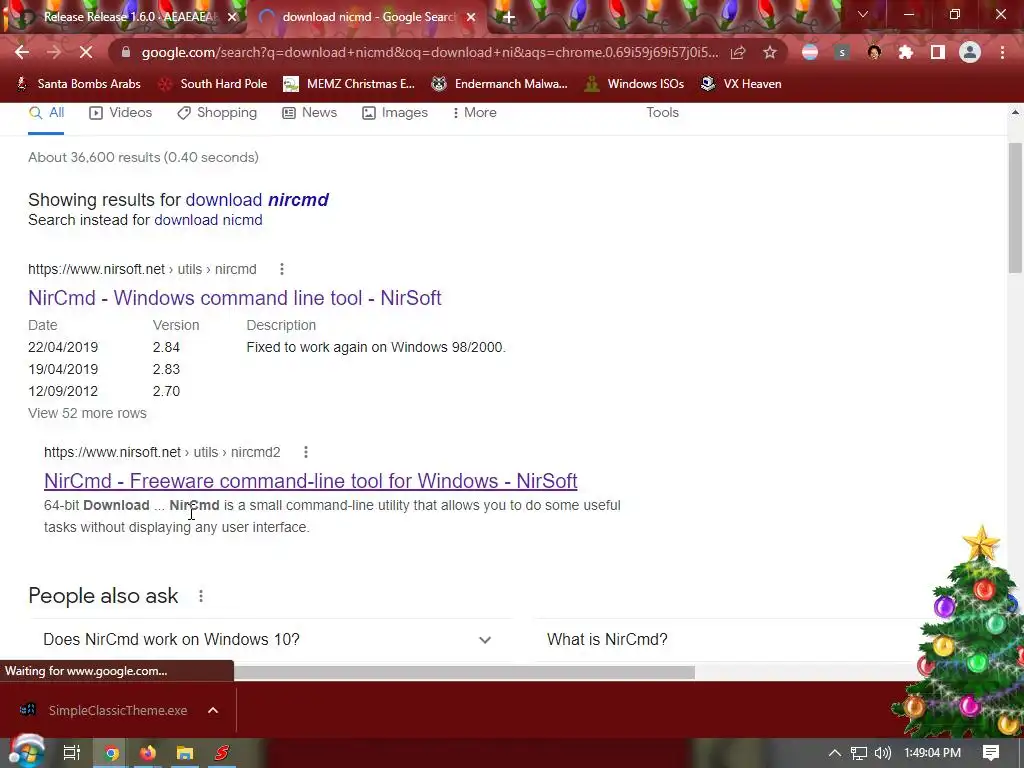The image size is (1024, 768).
Task: Select the All search tab
Action: 46,112
